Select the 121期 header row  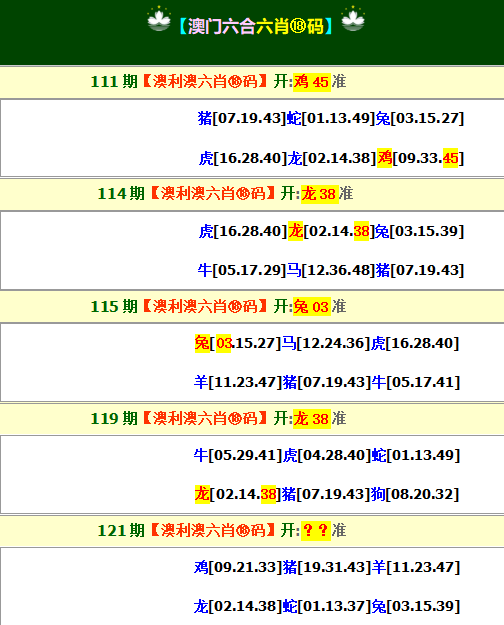(x=252, y=531)
